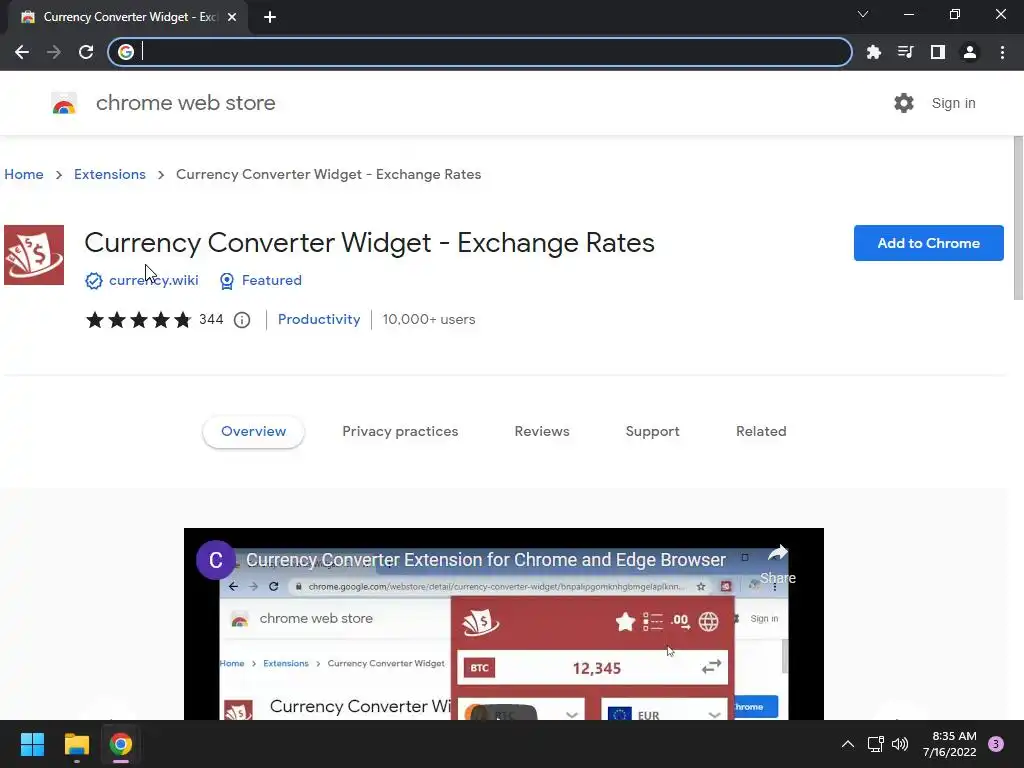The width and height of the screenshot is (1024, 768).
Task: Expand the tab search chevron
Action: click(863, 14)
